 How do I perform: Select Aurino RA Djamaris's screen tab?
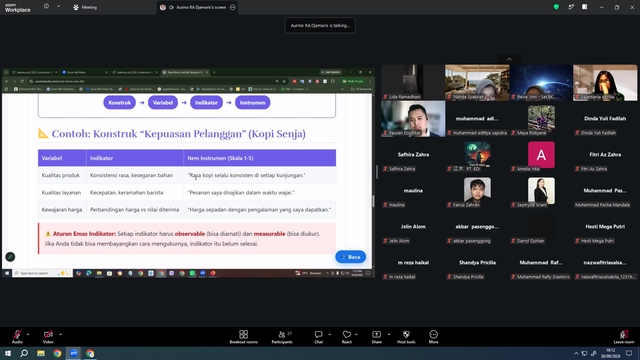(198, 7)
